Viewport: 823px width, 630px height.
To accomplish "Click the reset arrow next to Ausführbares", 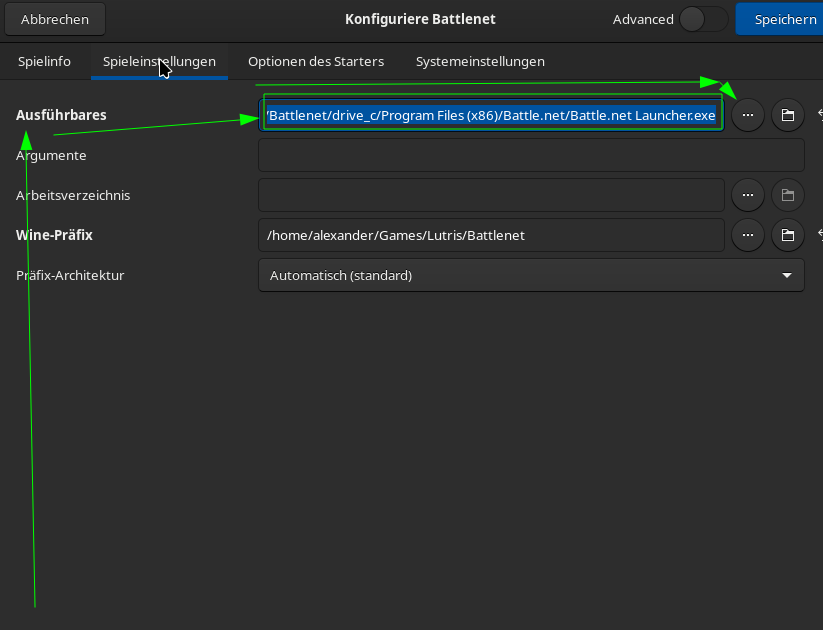I will click(819, 115).
